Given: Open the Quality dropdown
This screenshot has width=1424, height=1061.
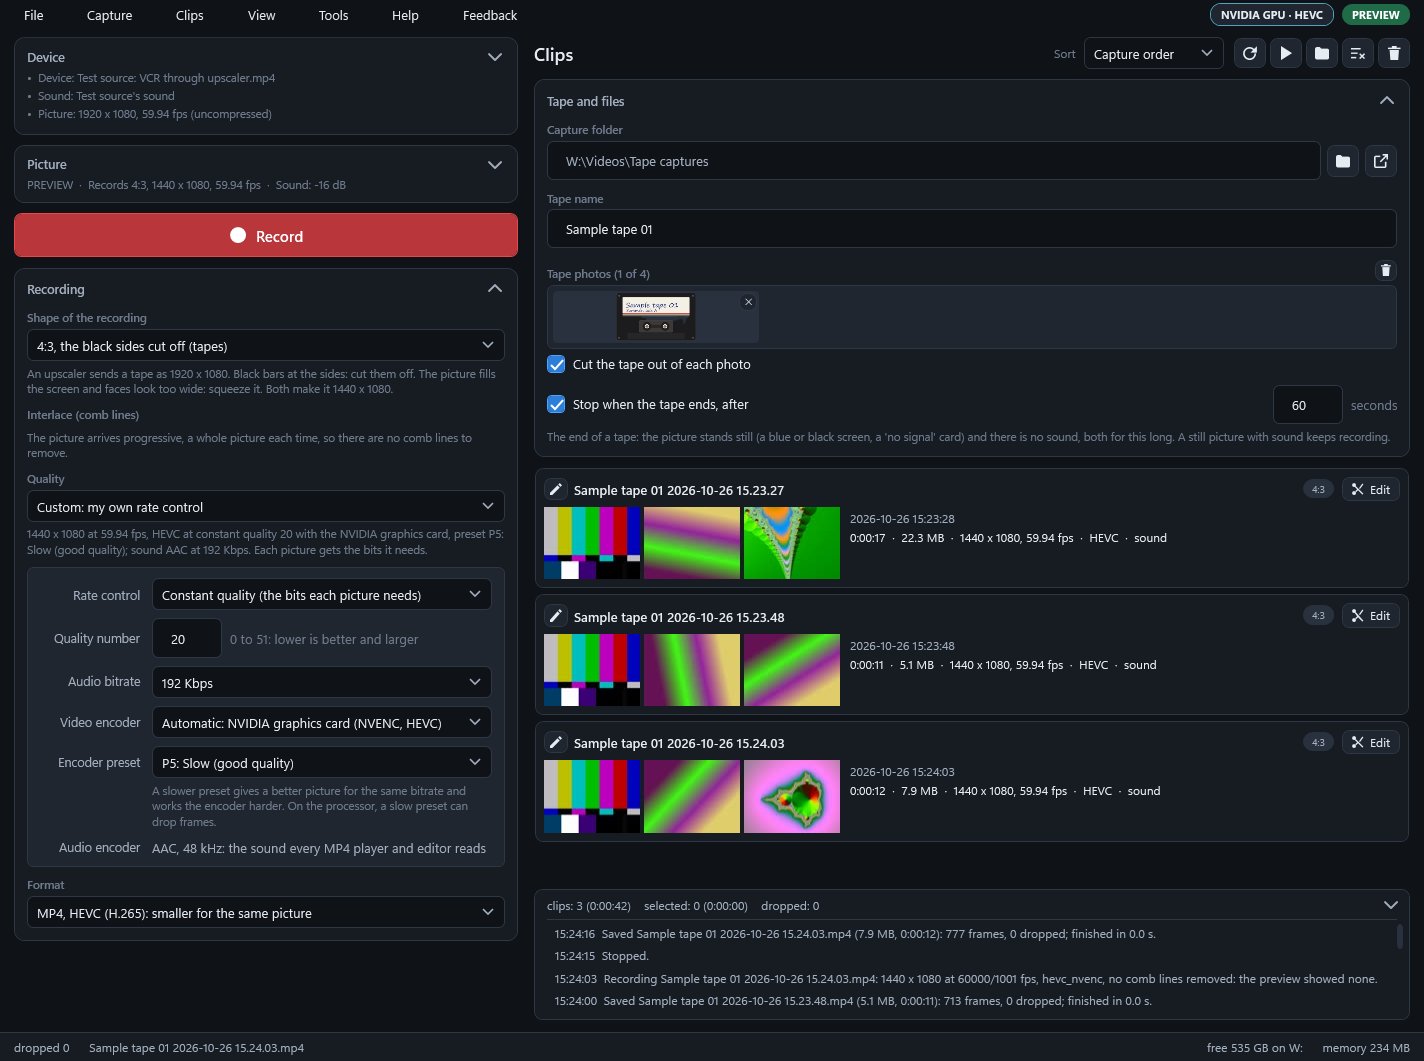Looking at the screenshot, I should tap(266, 507).
